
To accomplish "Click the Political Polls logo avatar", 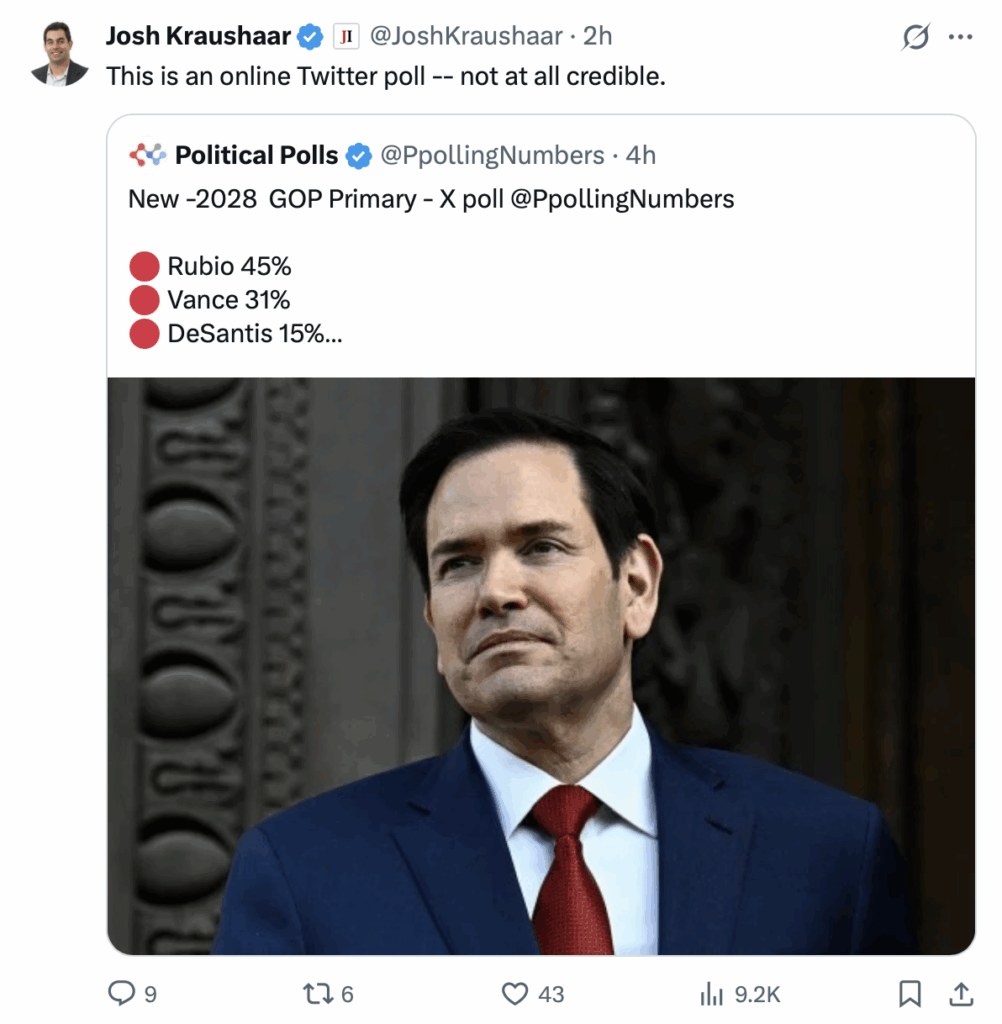I will 146,155.
